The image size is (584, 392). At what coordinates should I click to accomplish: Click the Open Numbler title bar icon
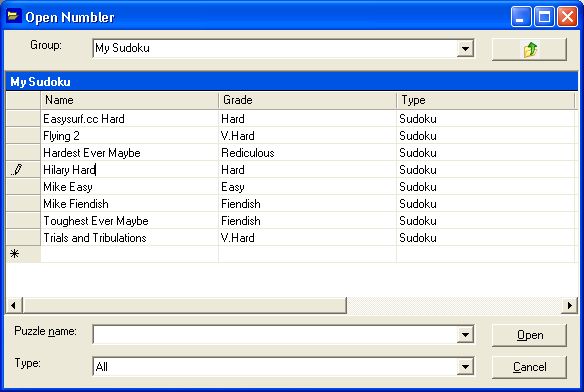pos(14,16)
